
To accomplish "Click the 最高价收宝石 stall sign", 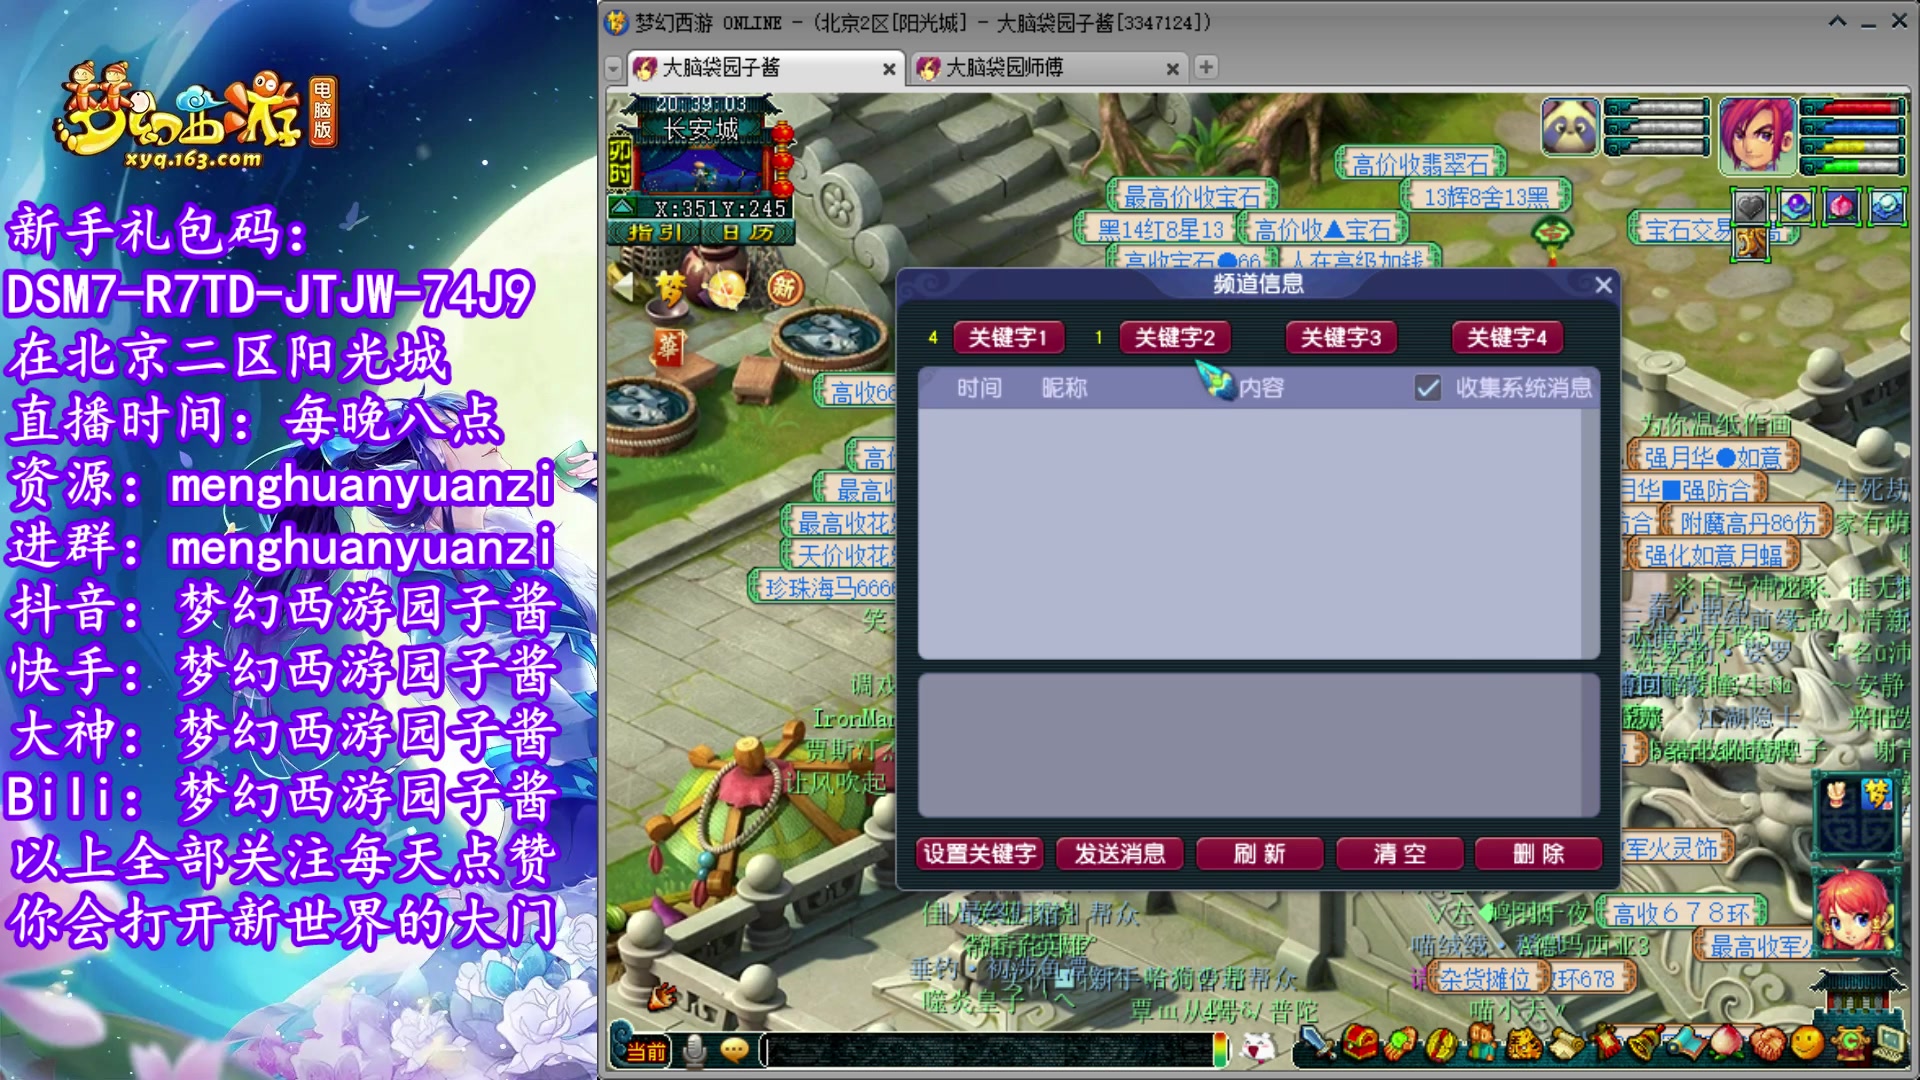I will tap(1192, 196).
